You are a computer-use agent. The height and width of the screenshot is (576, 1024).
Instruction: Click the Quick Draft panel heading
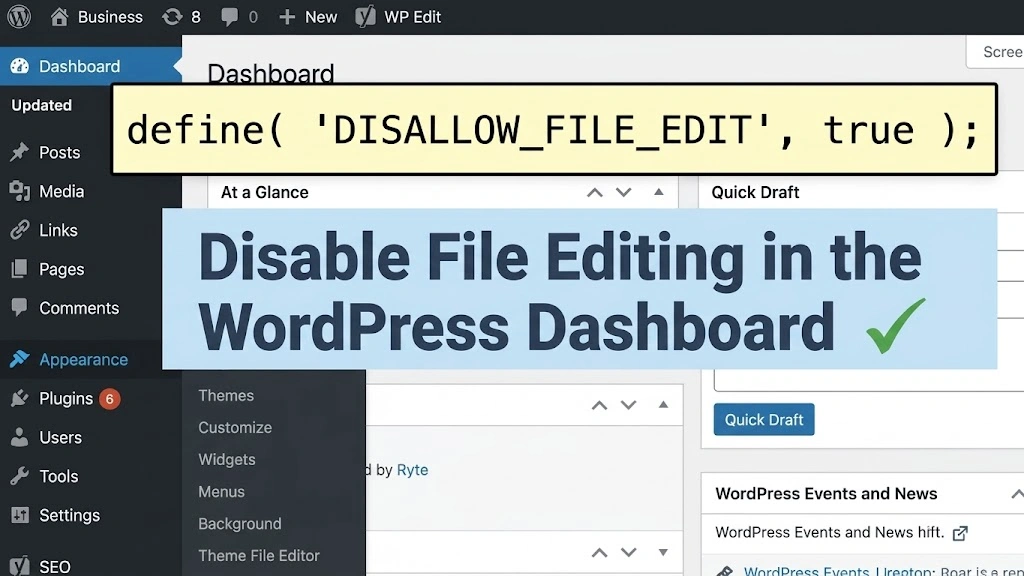(x=755, y=193)
